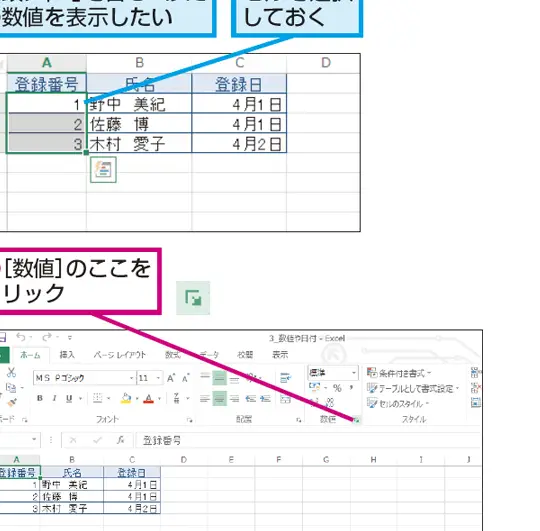Click cell 佐藤 博 in top sheet
540x531 pixels.
139,124
